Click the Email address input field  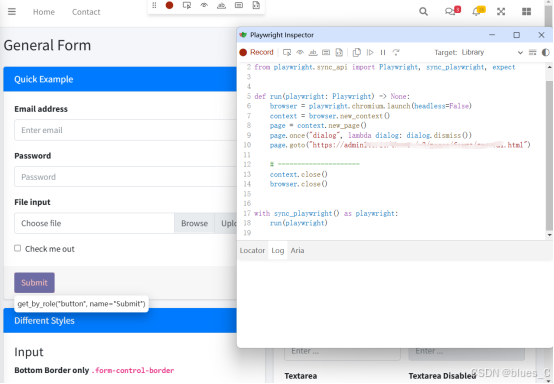125,130
